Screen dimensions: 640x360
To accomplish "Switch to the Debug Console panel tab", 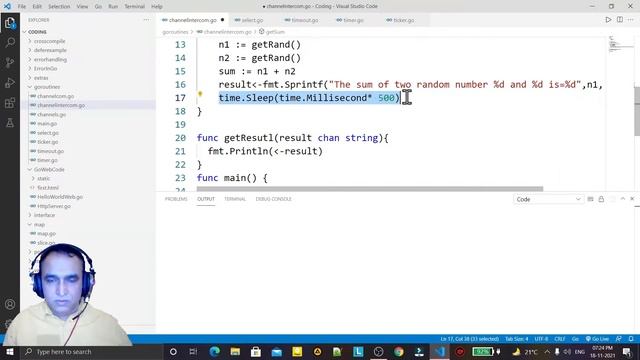I will click(x=273, y=199).
